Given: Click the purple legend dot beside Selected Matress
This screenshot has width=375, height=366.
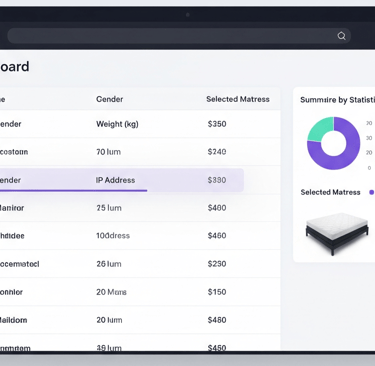Looking at the screenshot, I should (x=371, y=192).
